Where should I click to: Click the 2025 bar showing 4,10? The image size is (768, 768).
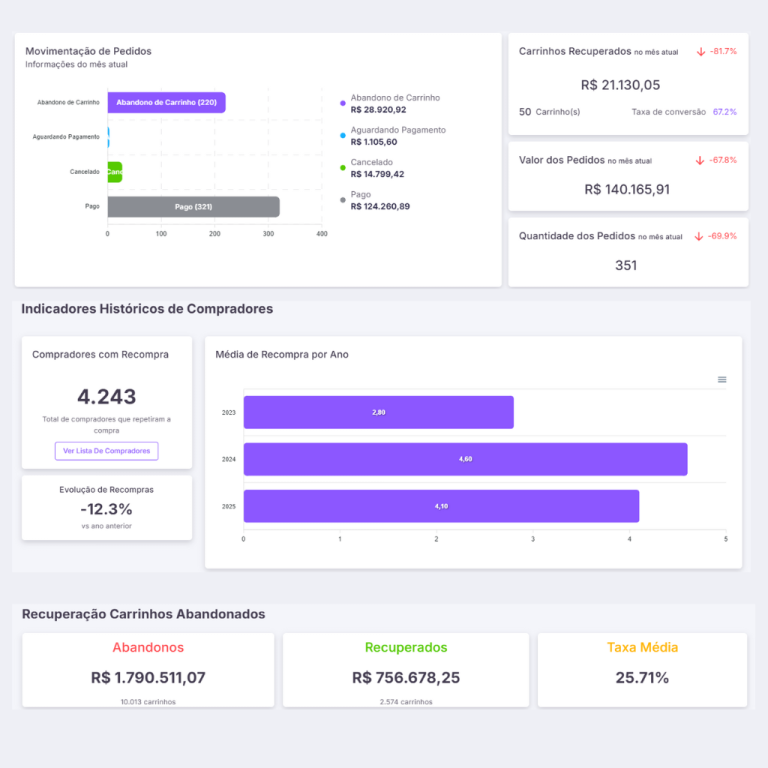point(441,506)
